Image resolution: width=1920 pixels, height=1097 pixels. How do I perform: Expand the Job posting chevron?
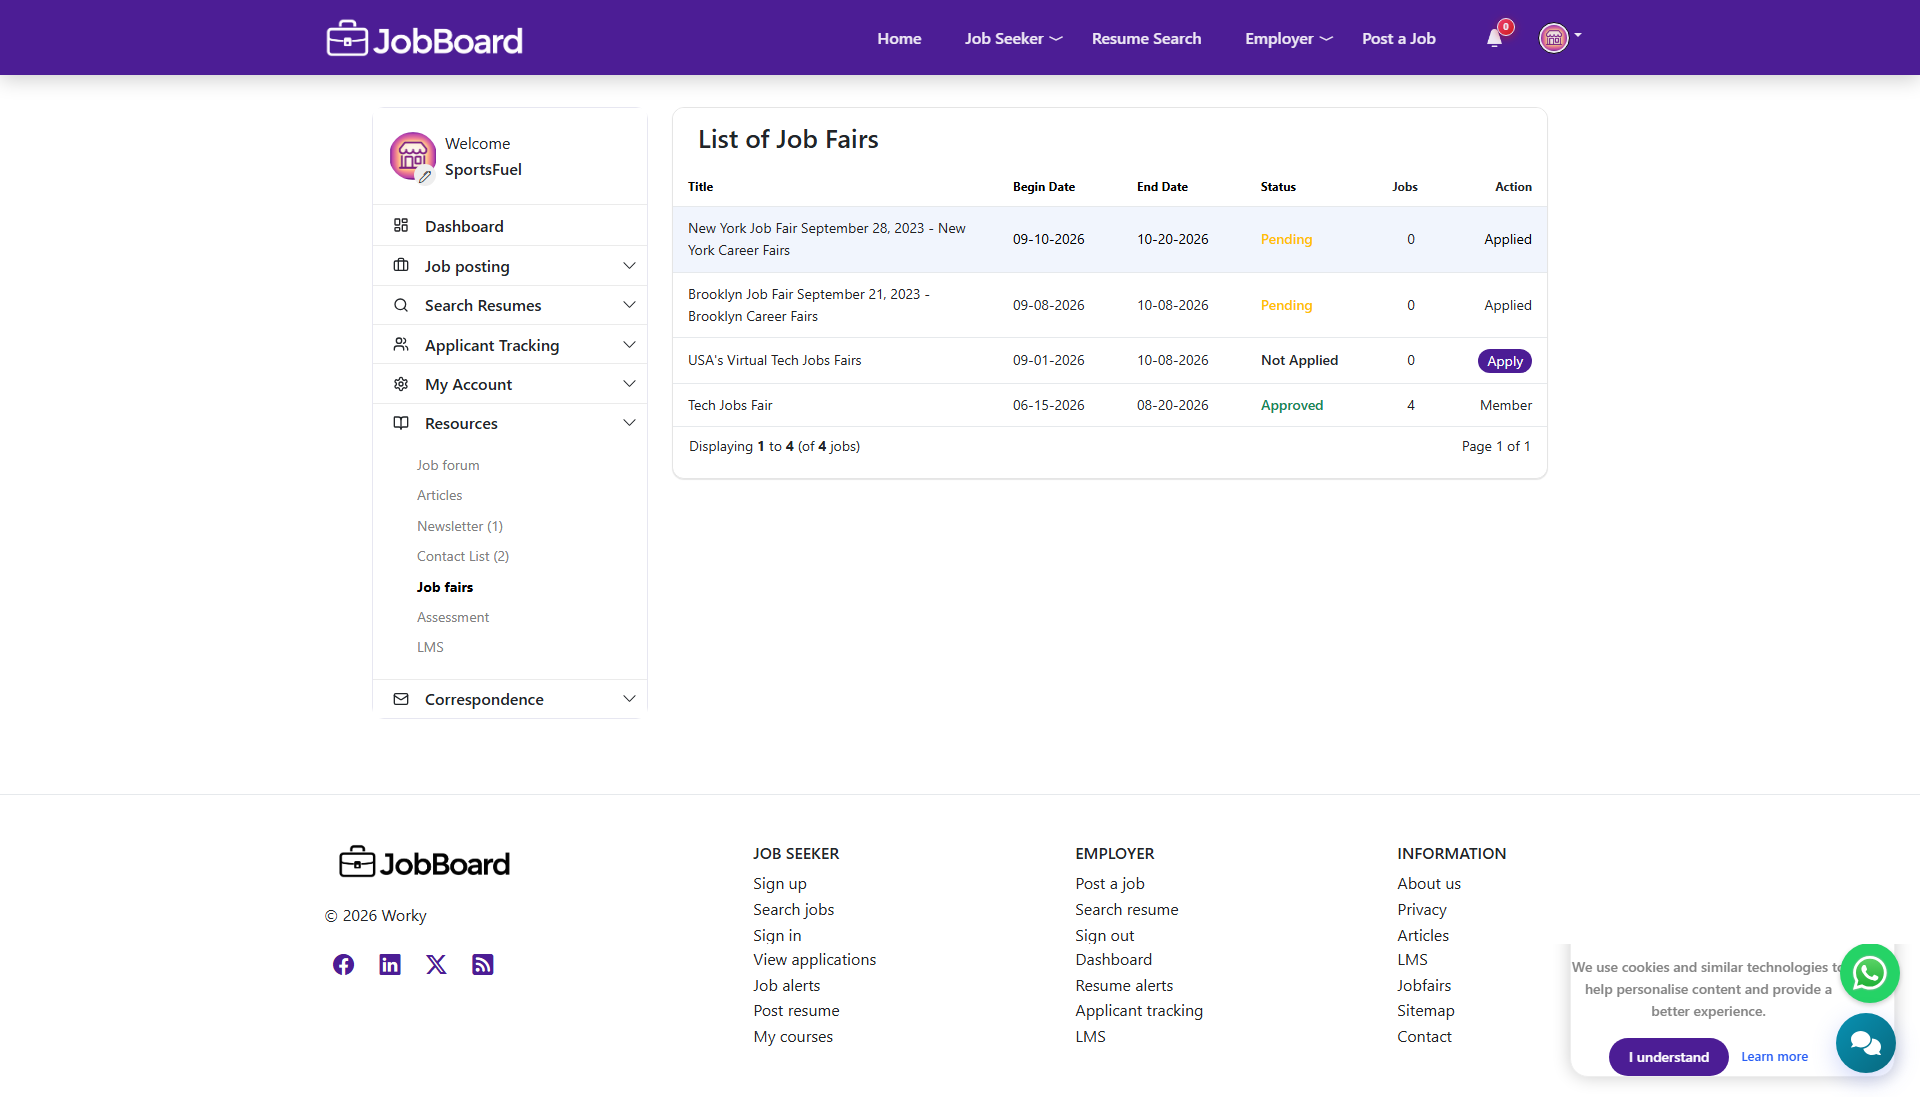pos(629,265)
